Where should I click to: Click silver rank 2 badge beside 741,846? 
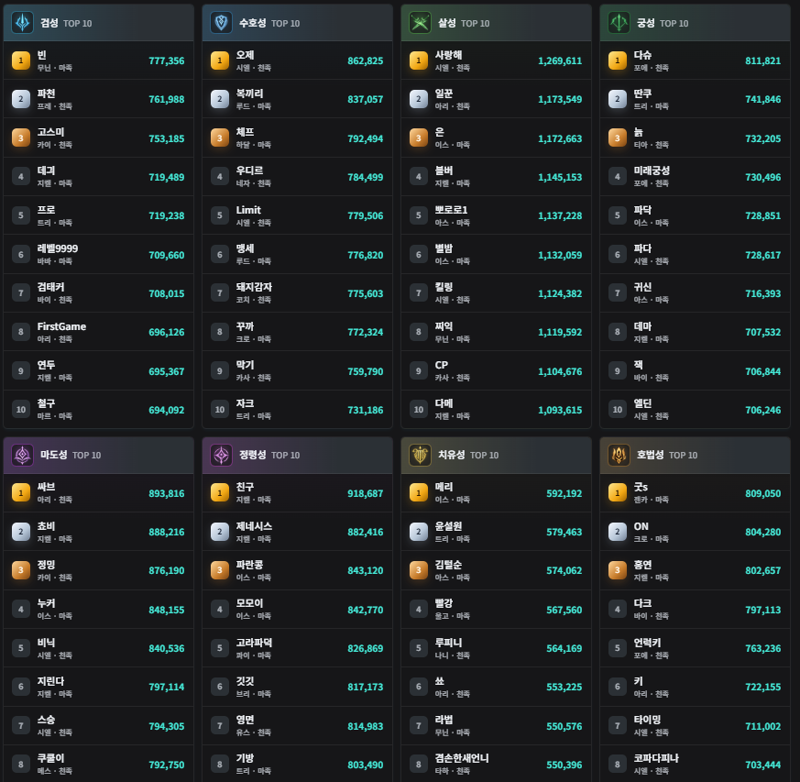pos(617,99)
